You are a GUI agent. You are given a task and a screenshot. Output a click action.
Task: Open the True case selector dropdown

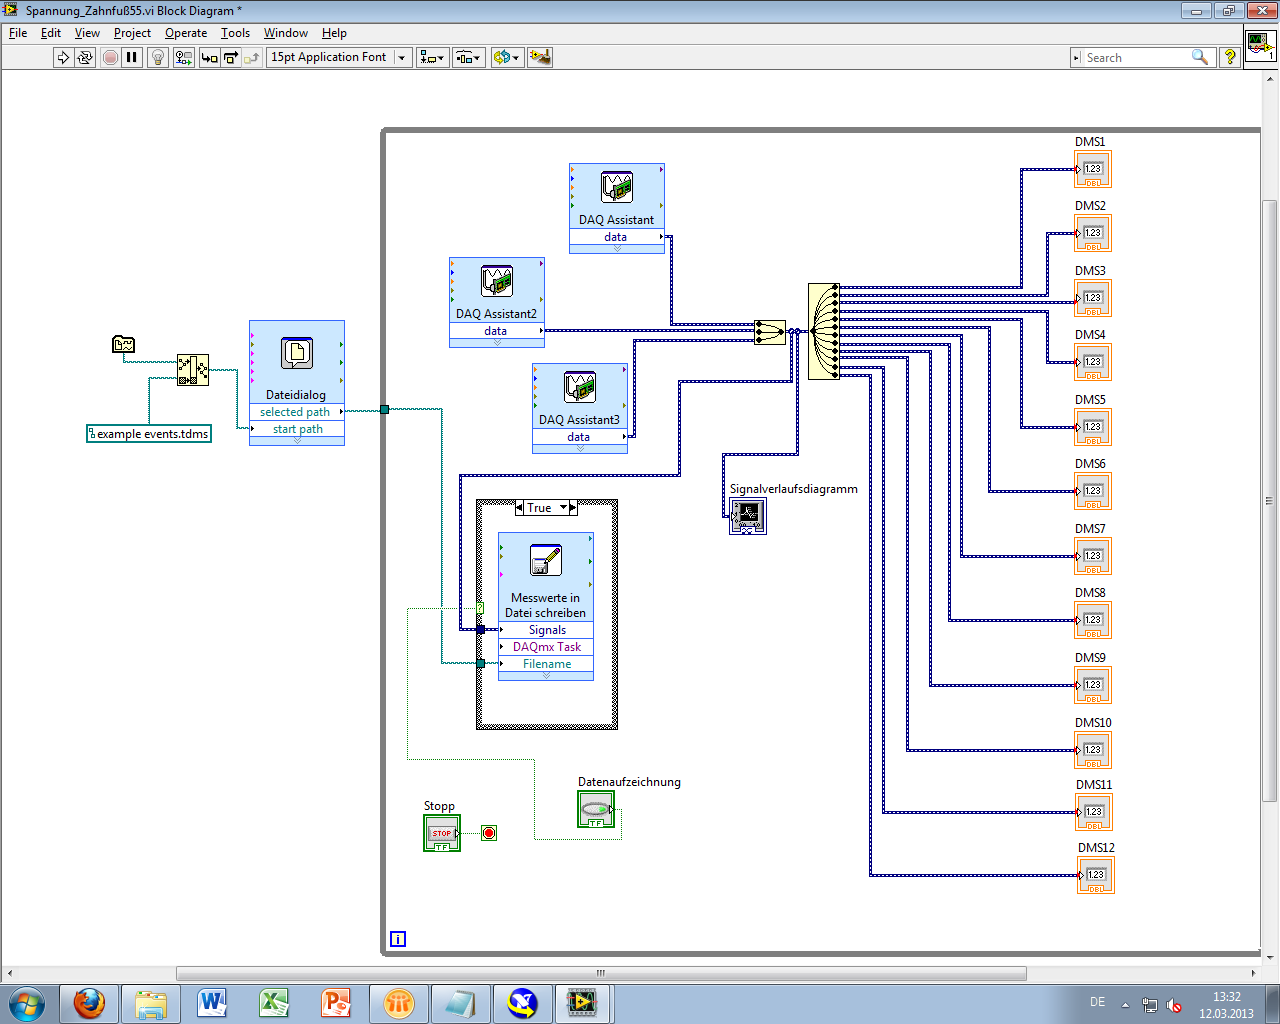pos(563,508)
